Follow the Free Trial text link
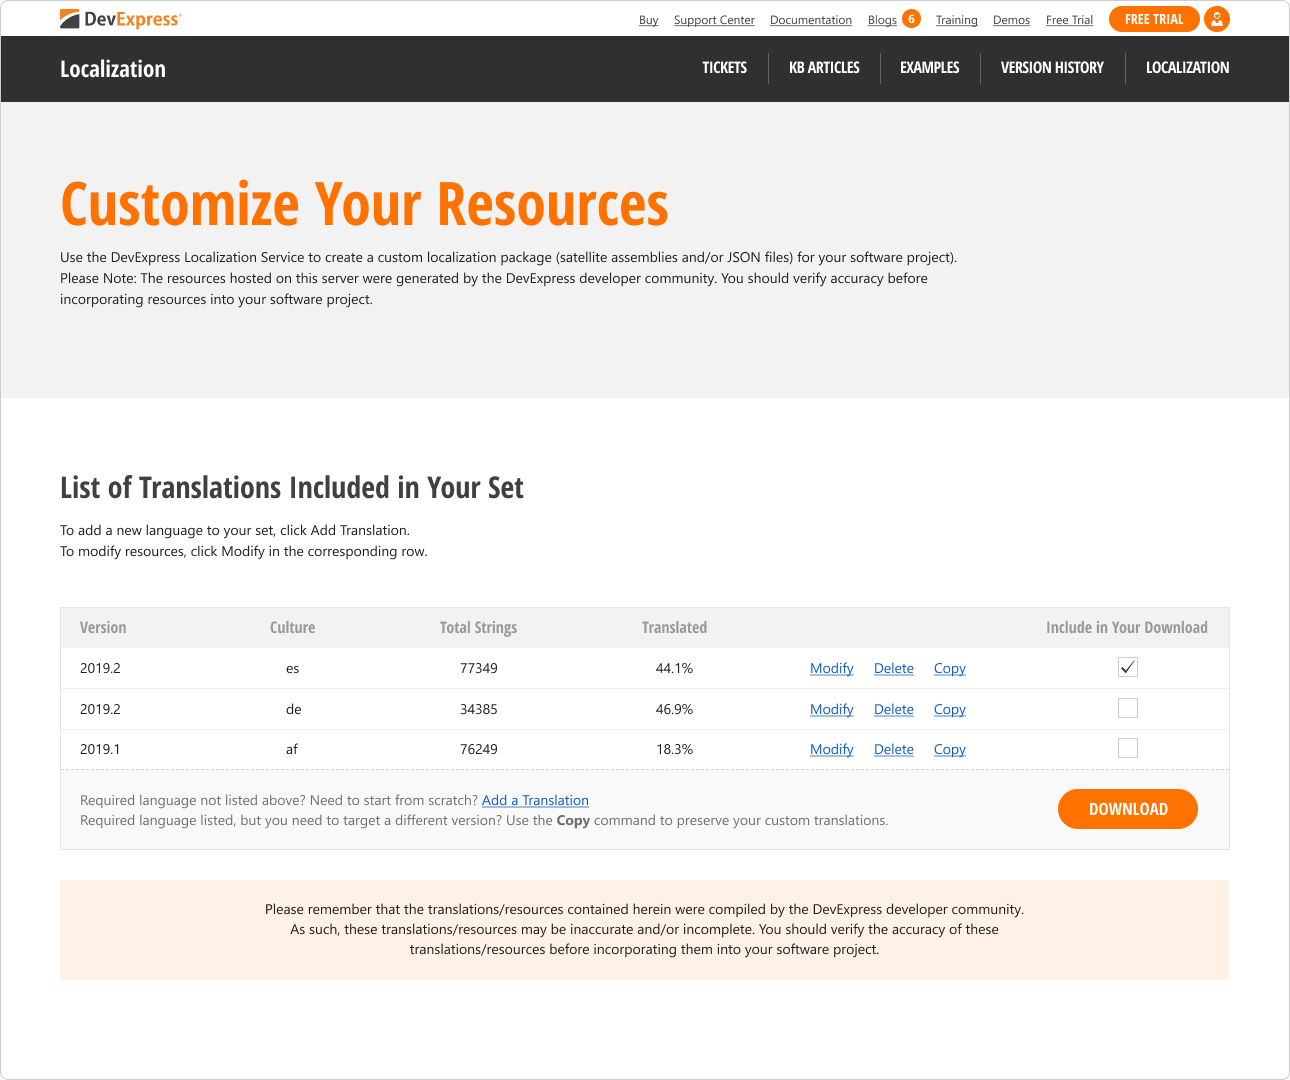 [x=1069, y=20]
